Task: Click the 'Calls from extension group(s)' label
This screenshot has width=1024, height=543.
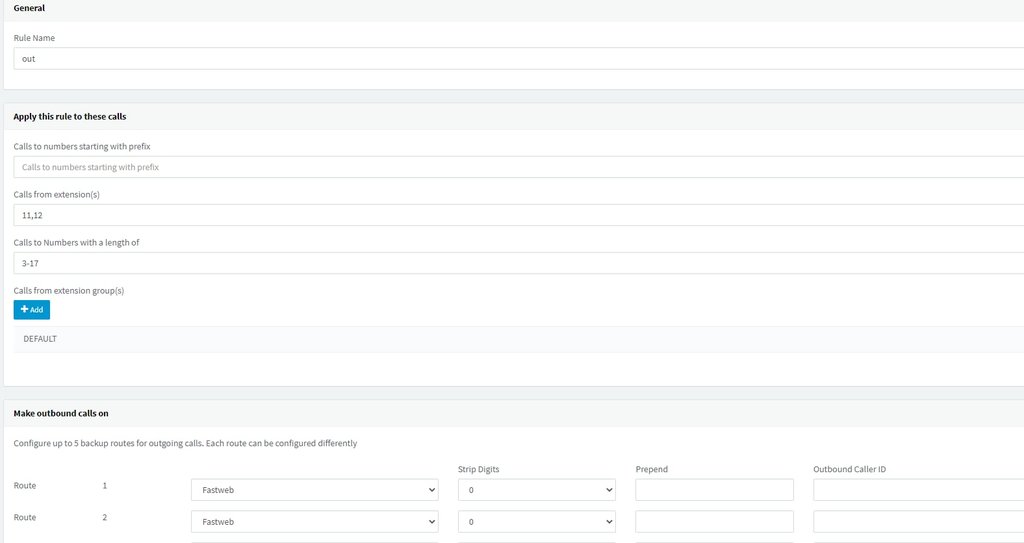Action: coord(68,290)
